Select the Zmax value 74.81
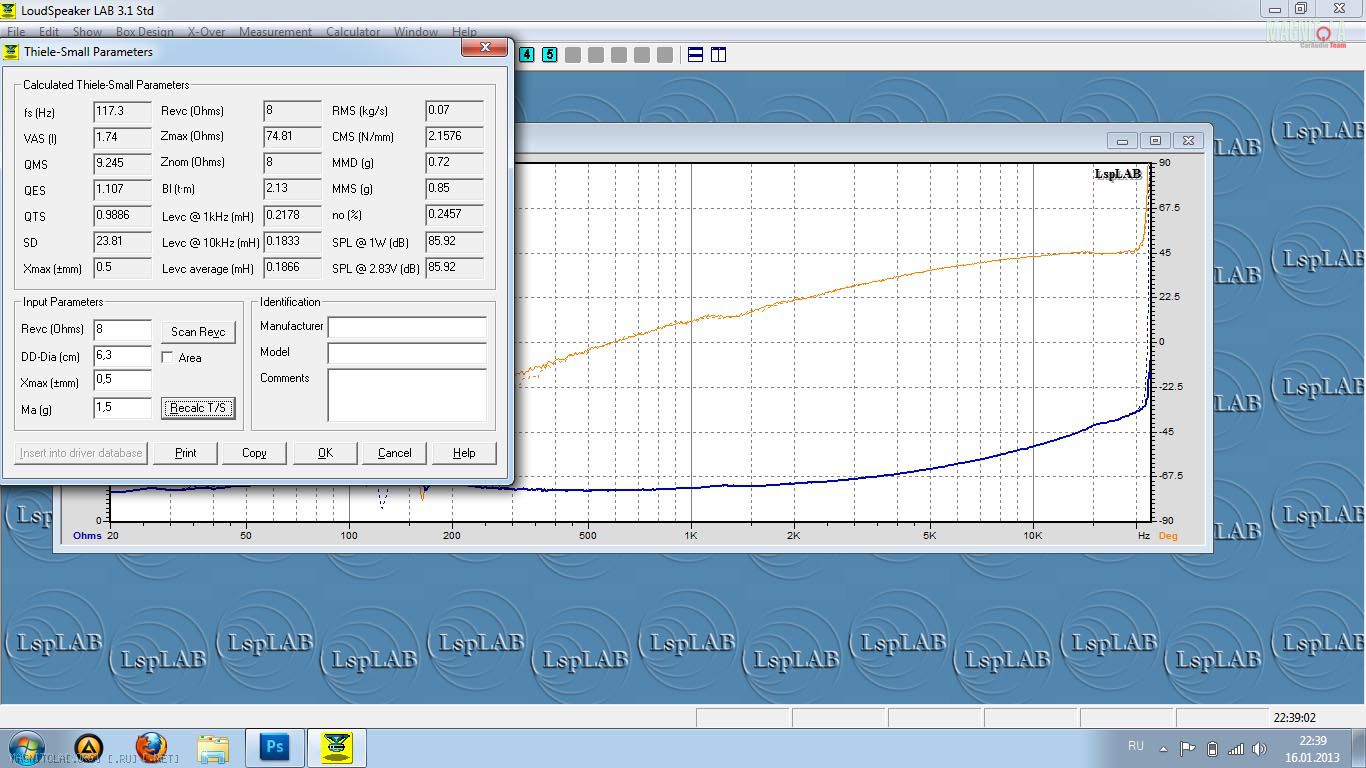 (x=292, y=137)
